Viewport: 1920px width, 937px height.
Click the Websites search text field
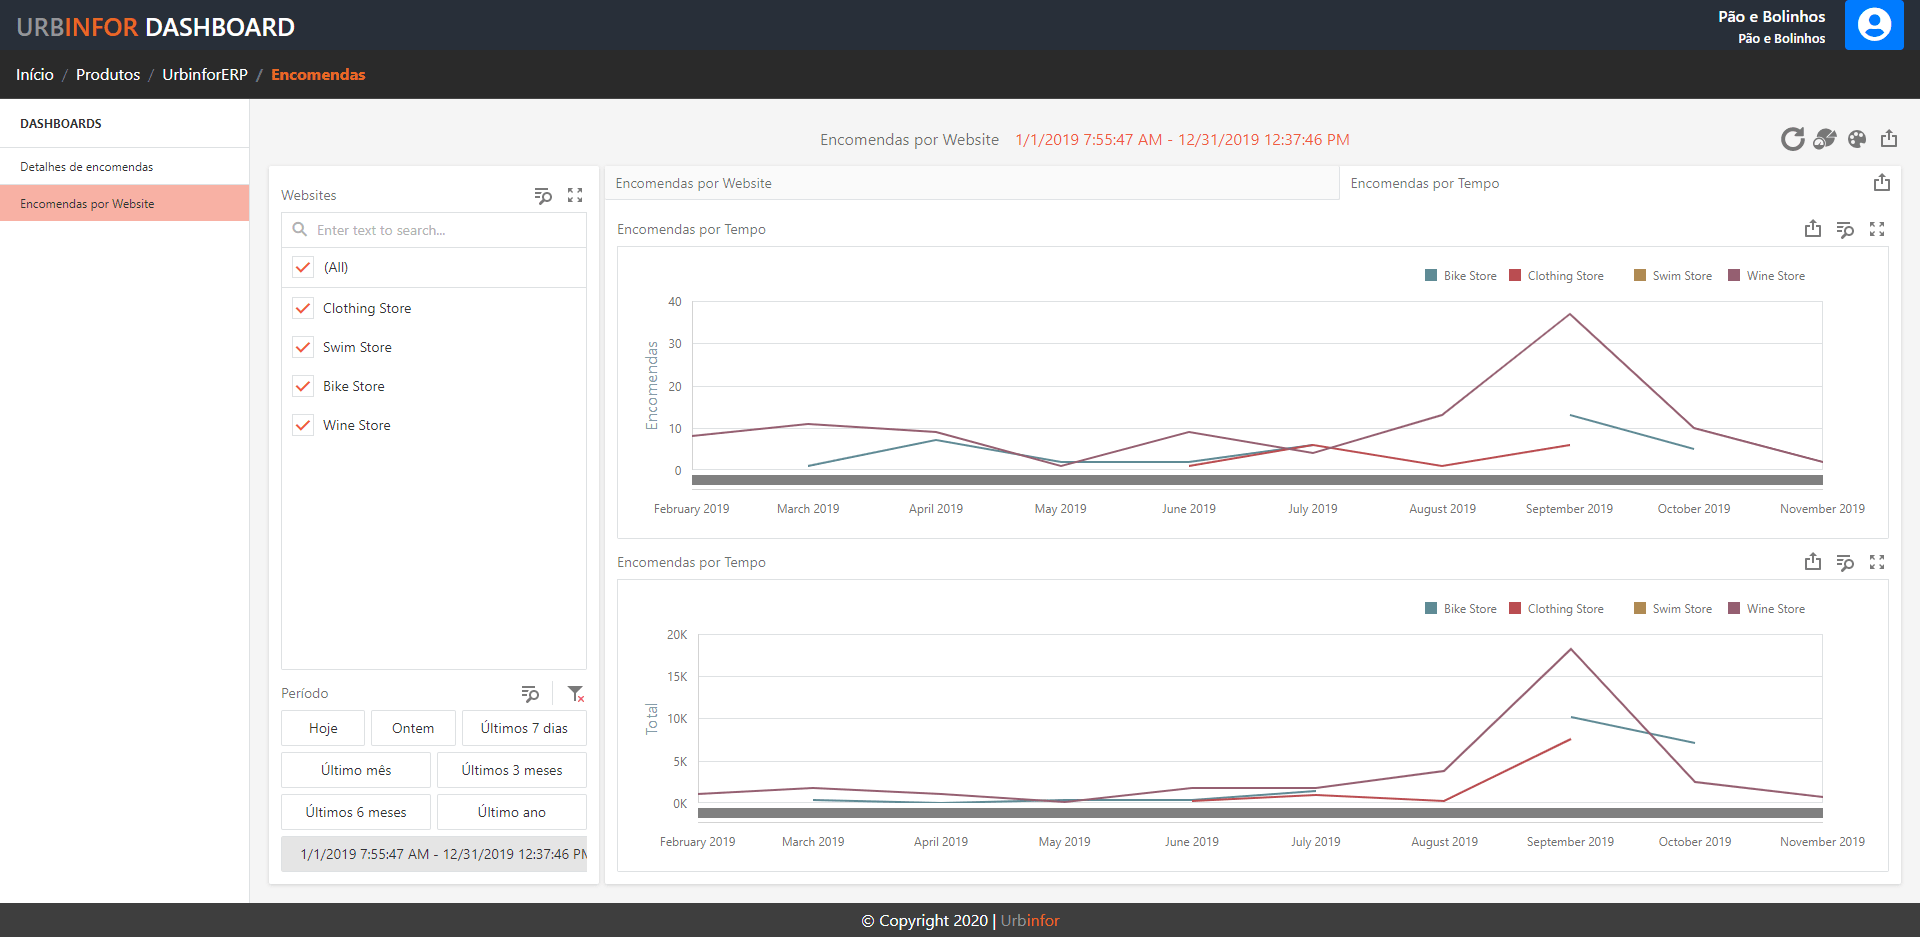[x=445, y=230]
